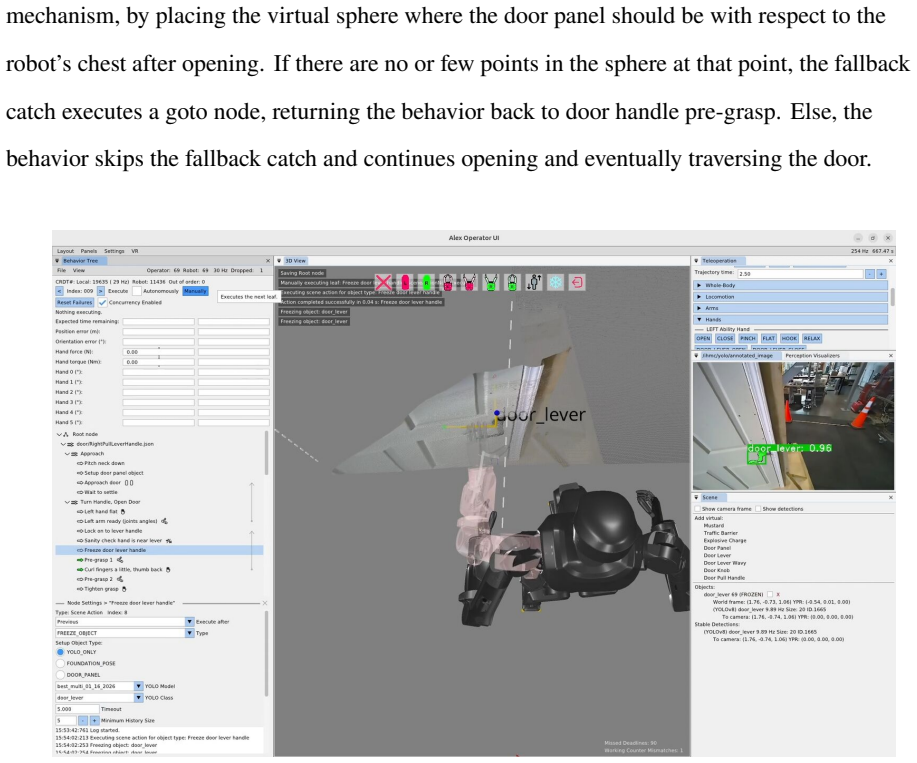Toggle Show camera frame checkbox
The image size is (917, 763).
[698, 509]
